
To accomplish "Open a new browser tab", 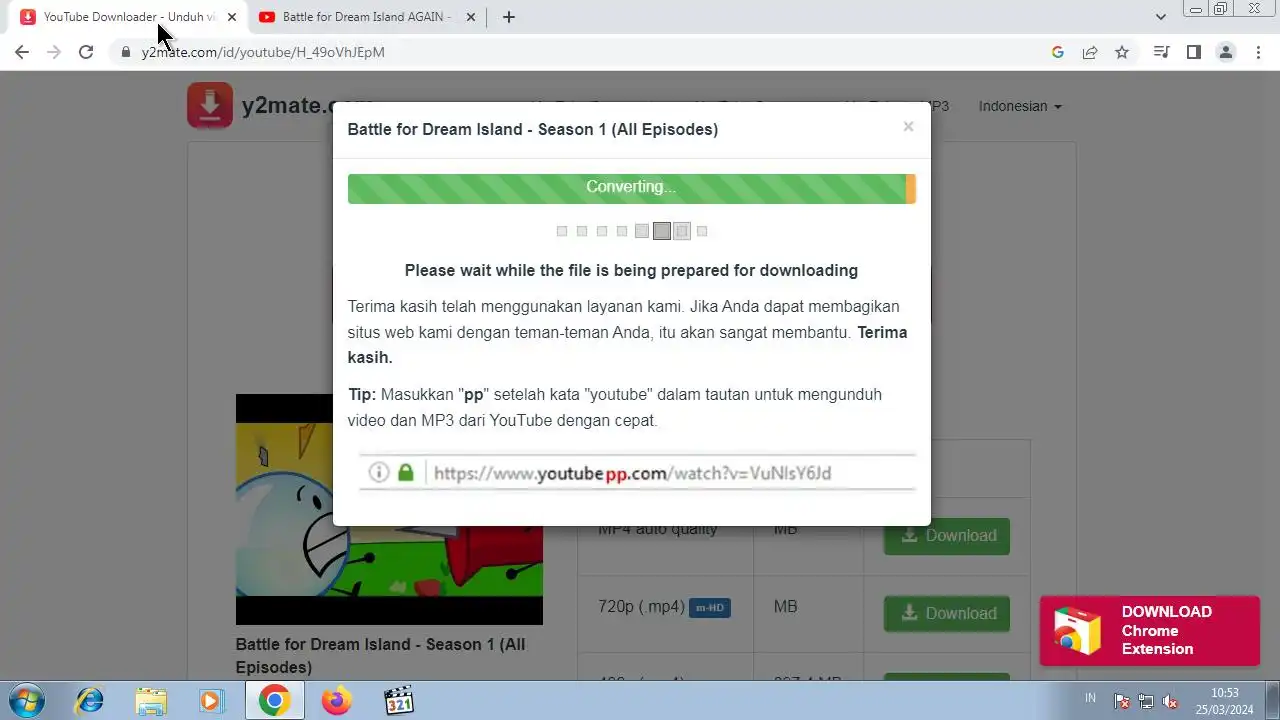I will (x=509, y=17).
